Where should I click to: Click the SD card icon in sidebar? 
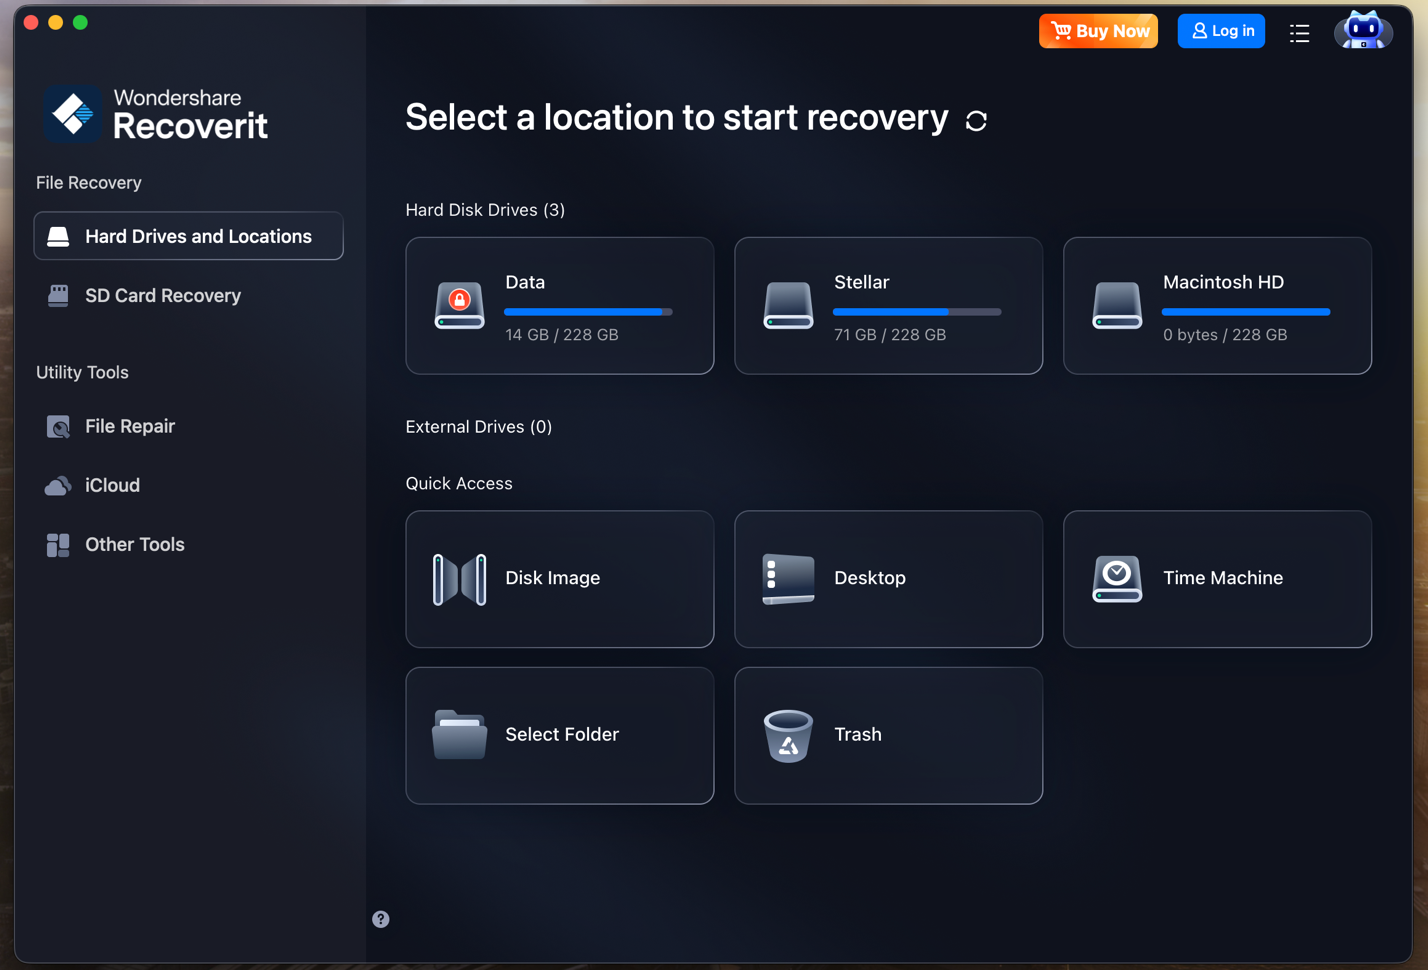click(58, 296)
